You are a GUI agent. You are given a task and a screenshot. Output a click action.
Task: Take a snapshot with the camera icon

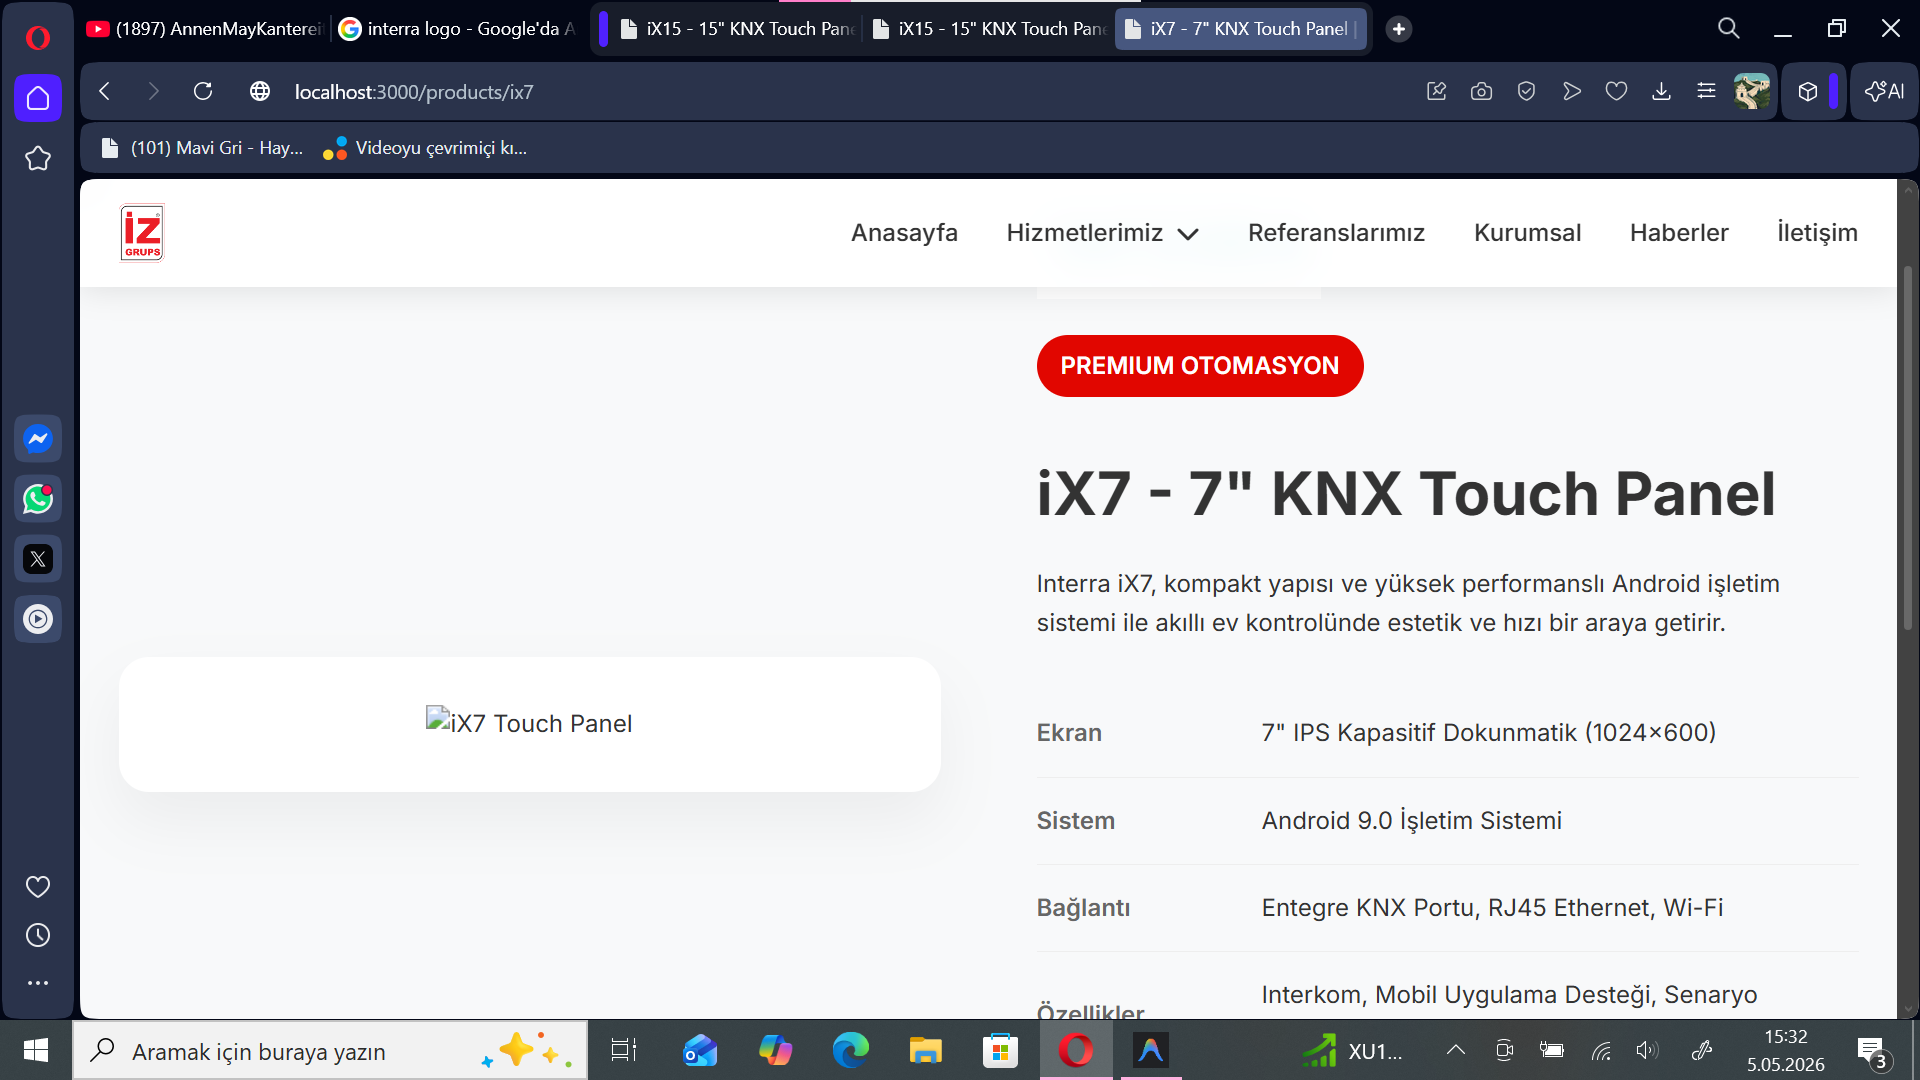(1482, 92)
